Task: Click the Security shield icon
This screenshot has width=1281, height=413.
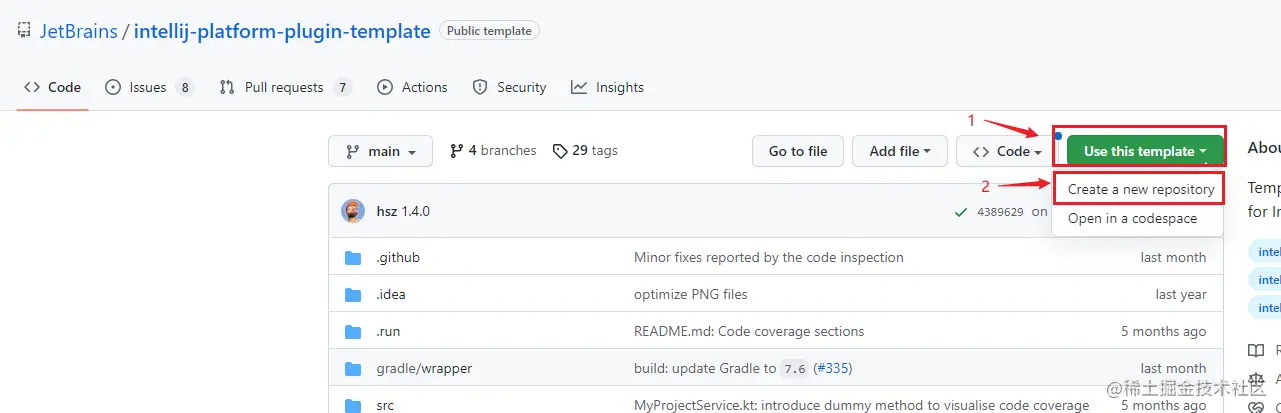Action: pos(480,87)
